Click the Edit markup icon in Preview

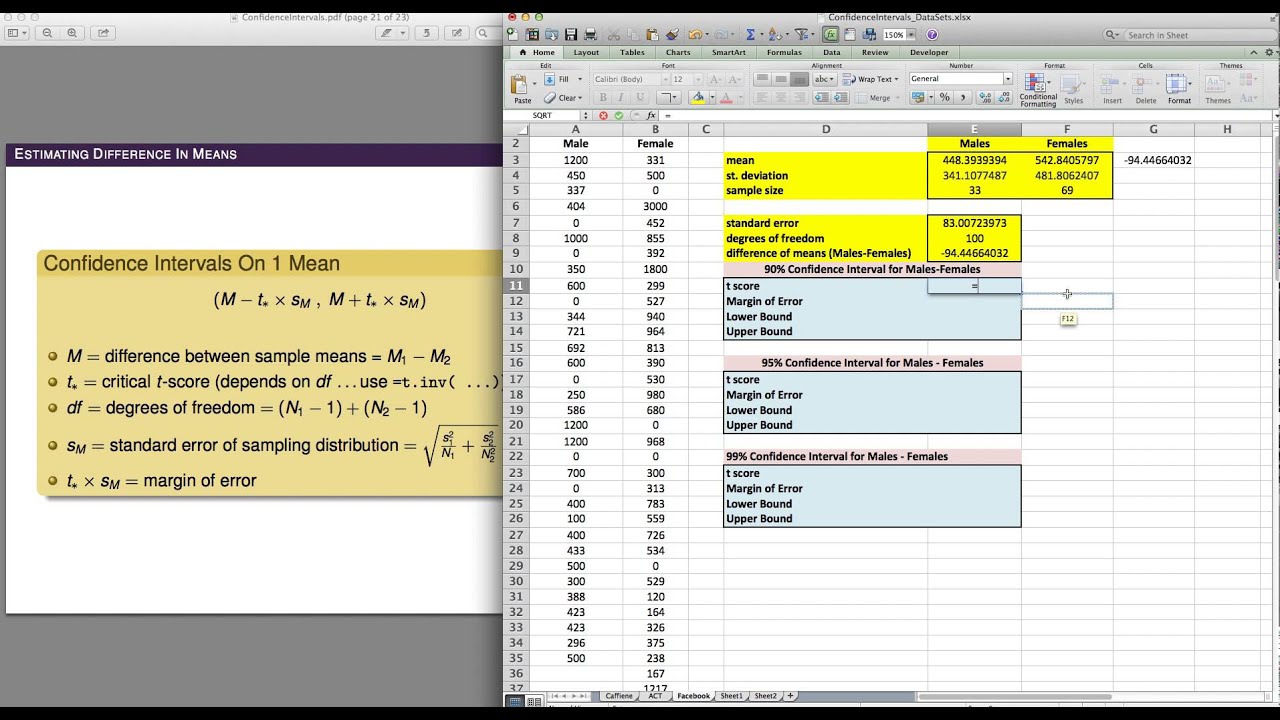tap(457, 33)
